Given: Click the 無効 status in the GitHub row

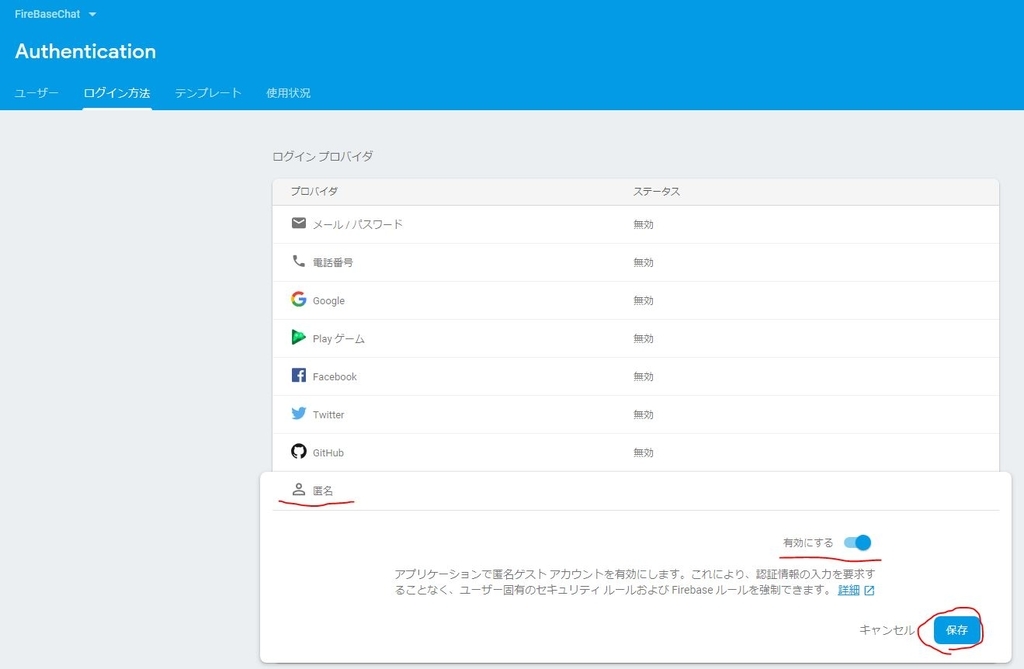Looking at the screenshot, I should pos(643,452).
